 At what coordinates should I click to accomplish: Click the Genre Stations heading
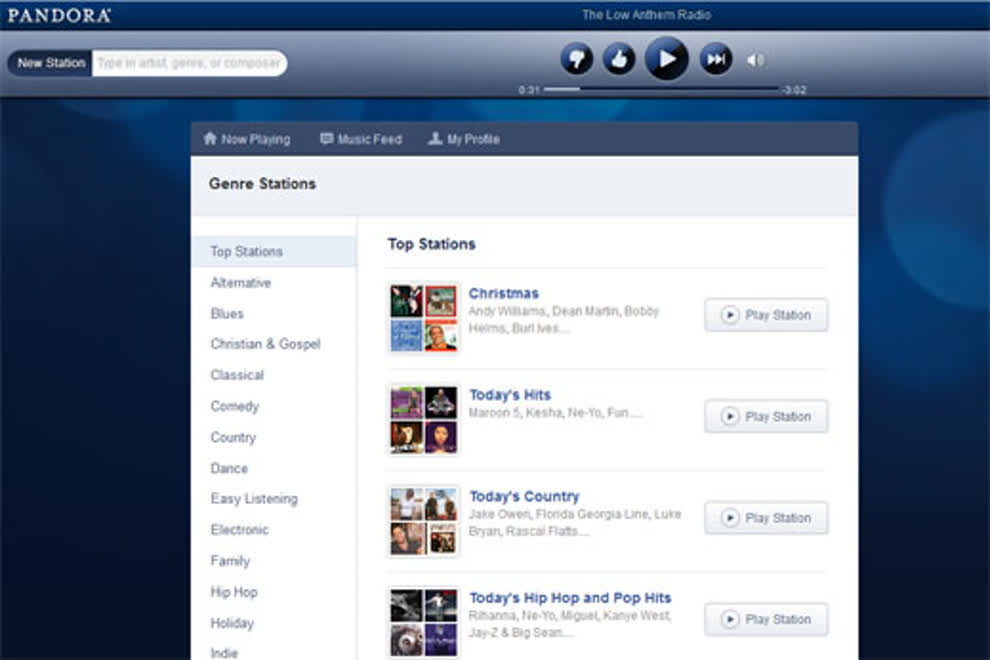262,184
